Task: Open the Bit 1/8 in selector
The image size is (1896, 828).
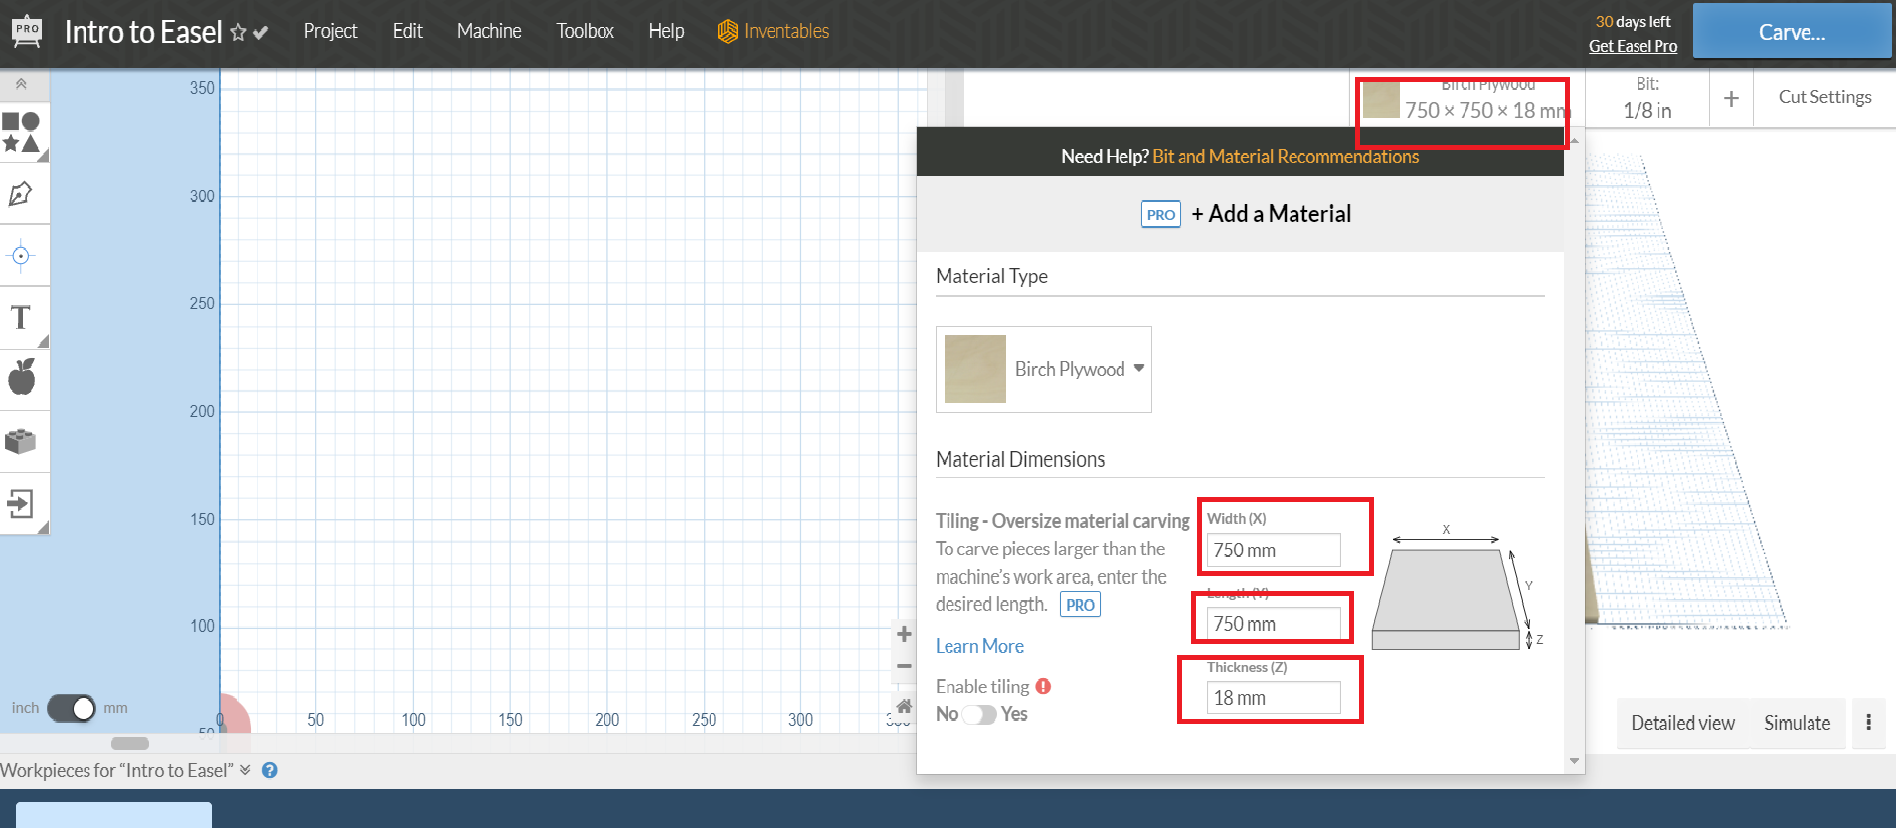Action: pos(1647,98)
